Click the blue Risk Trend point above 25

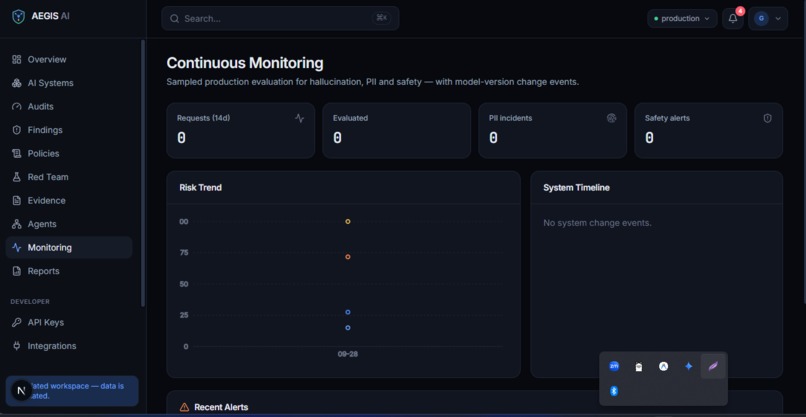[x=348, y=312]
